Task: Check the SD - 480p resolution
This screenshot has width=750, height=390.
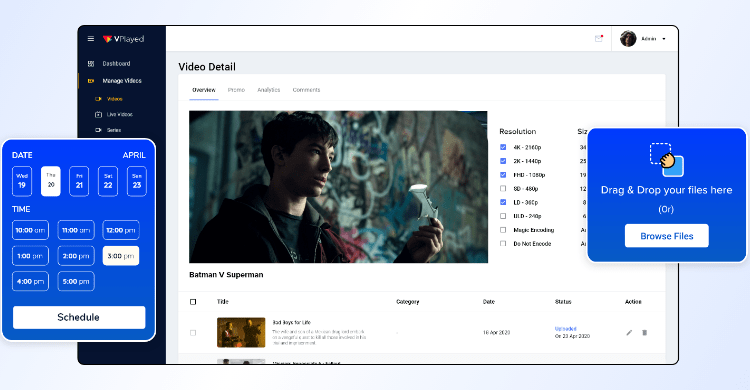Action: coord(503,189)
